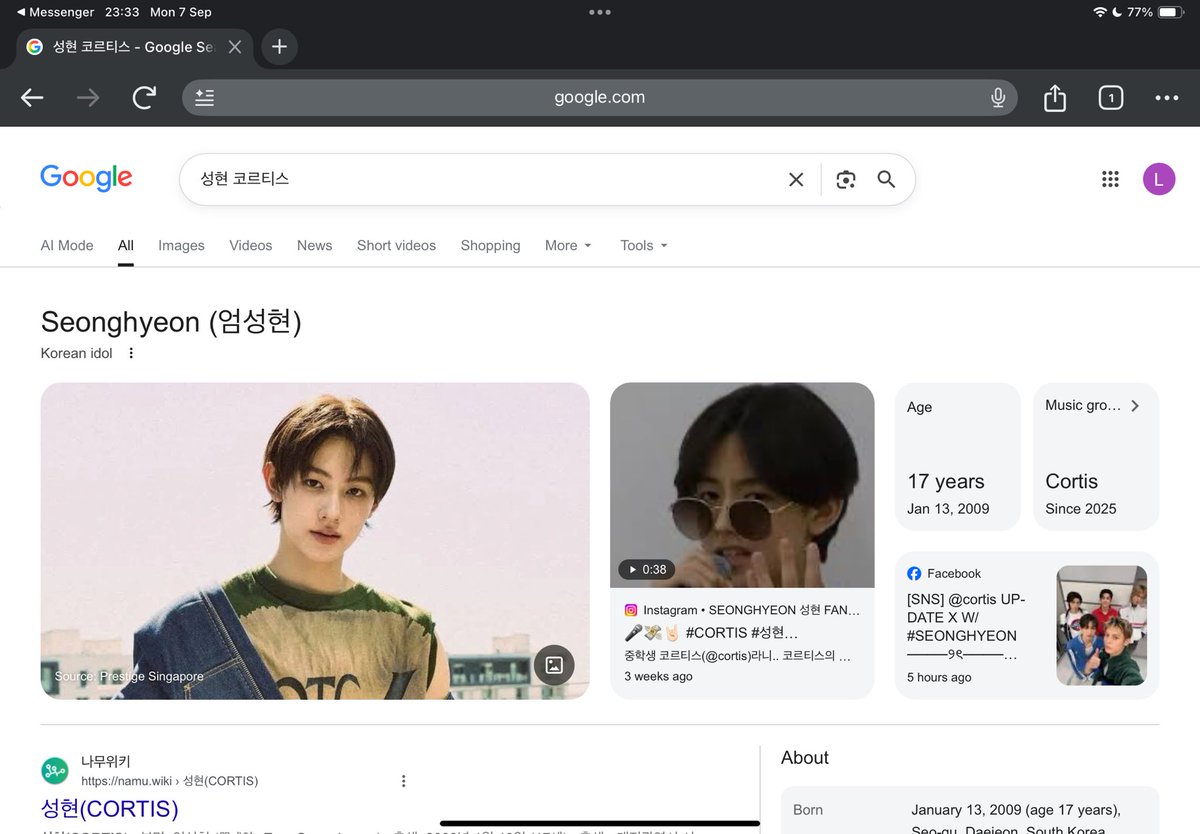The width and height of the screenshot is (1200, 834).
Task: Select the All results tab
Action: 125,245
